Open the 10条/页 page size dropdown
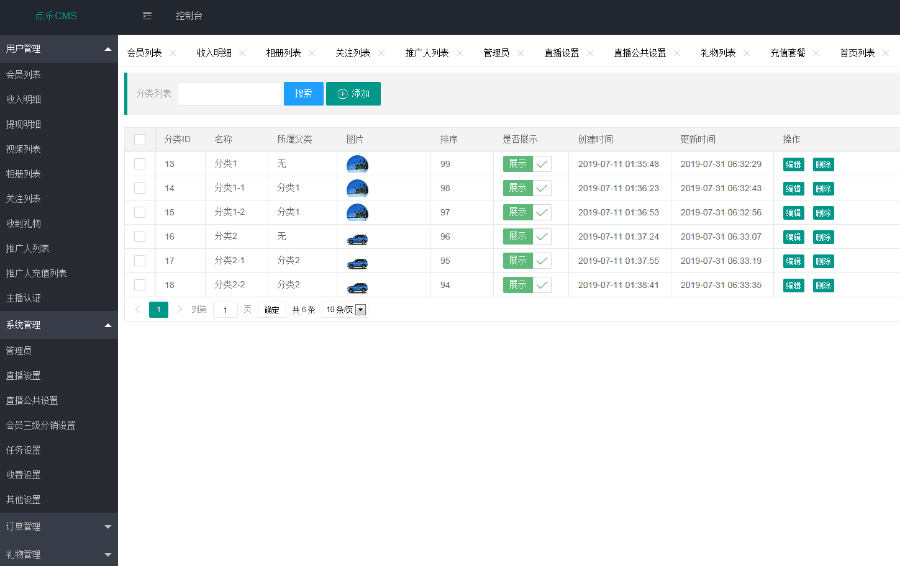This screenshot has height=566, width=900. pos(344,310)
